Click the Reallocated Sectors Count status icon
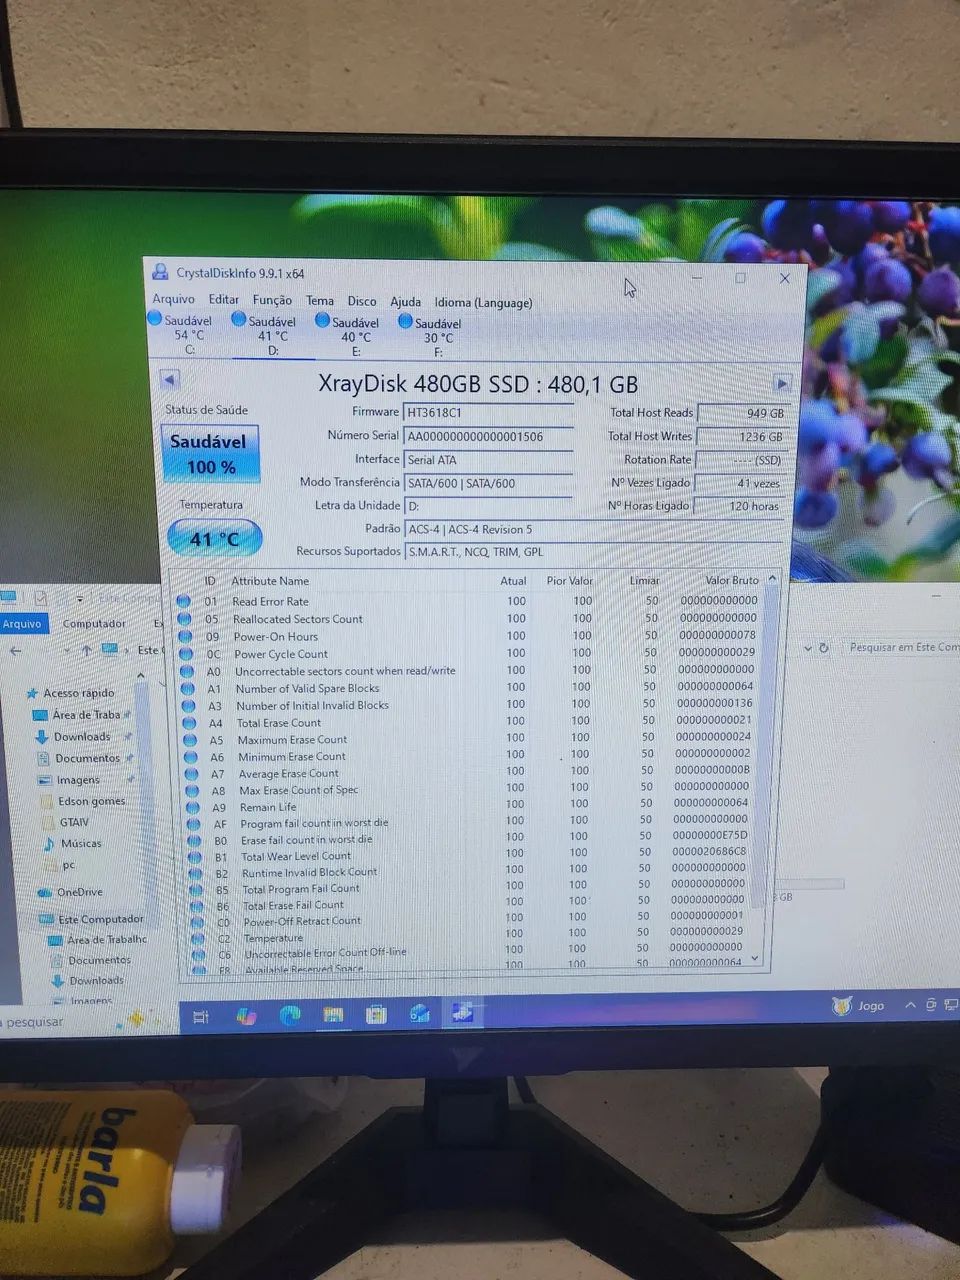The image size is (960, 1280). tap(184, 619)
